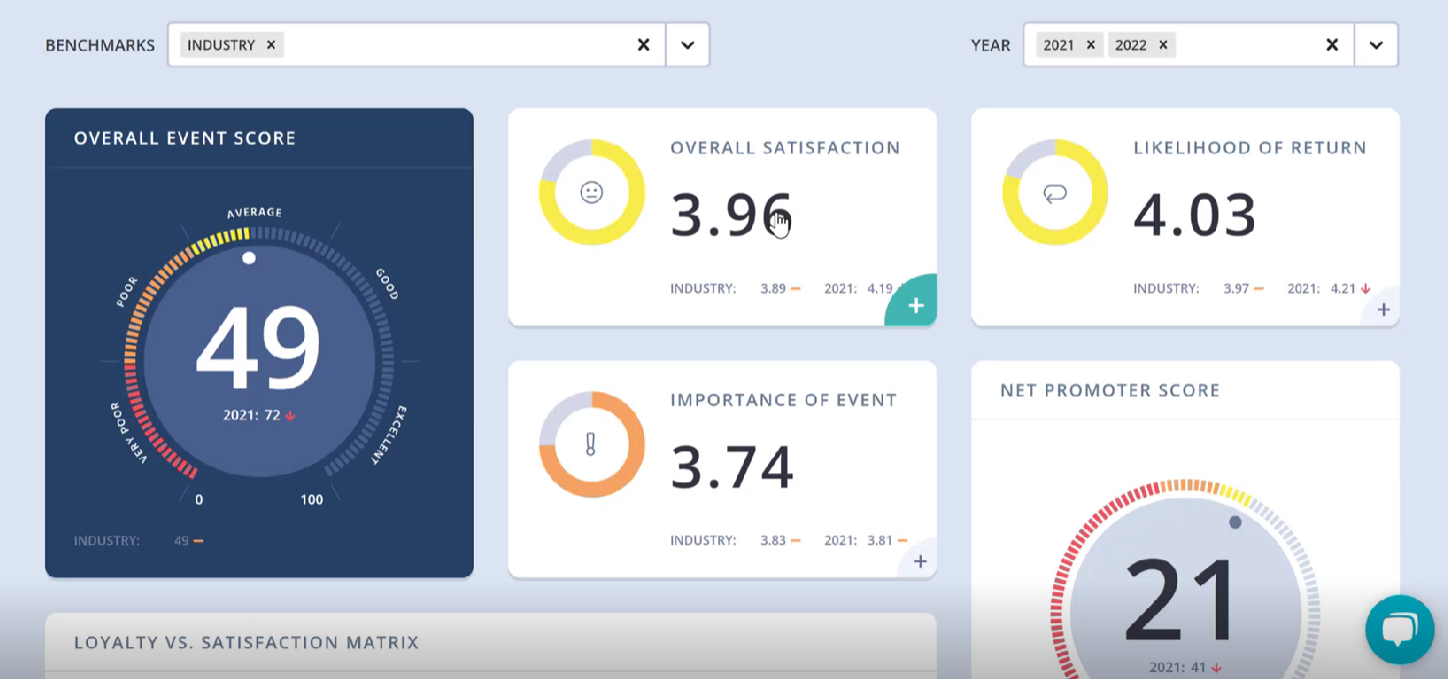Remove the INDUSTRY benchmark tag
1448x679 pixels.
(270, 45)
